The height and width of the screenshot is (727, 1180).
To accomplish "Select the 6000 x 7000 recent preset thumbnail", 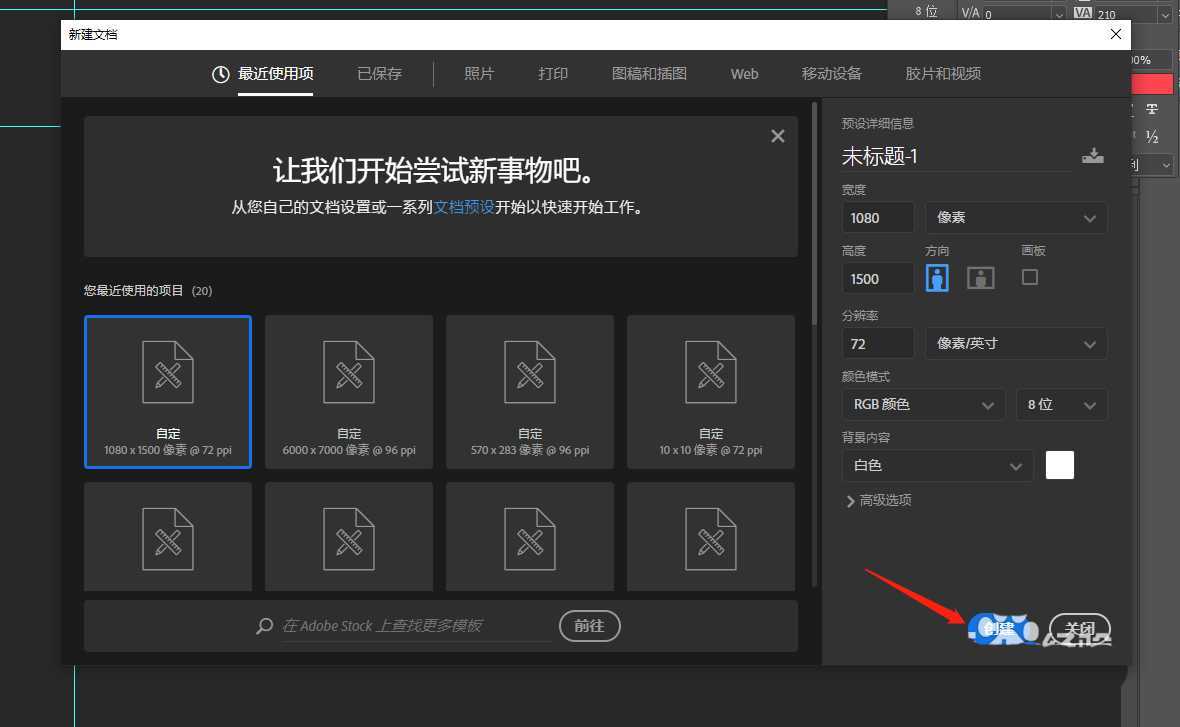I will pos(348,391).
